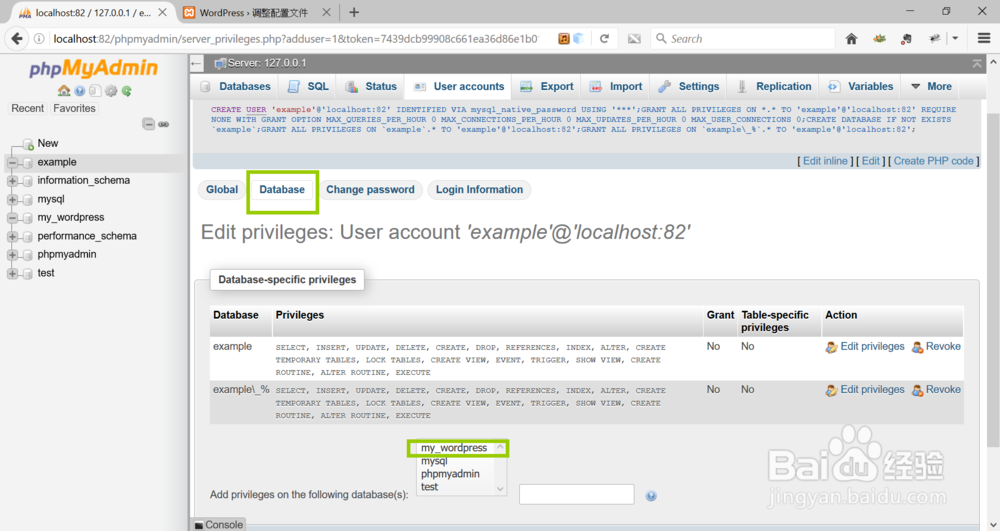Screen dimensions: 1000x531
Task: Click the Edit privileges icon for example row
Action: pos(832,347)
